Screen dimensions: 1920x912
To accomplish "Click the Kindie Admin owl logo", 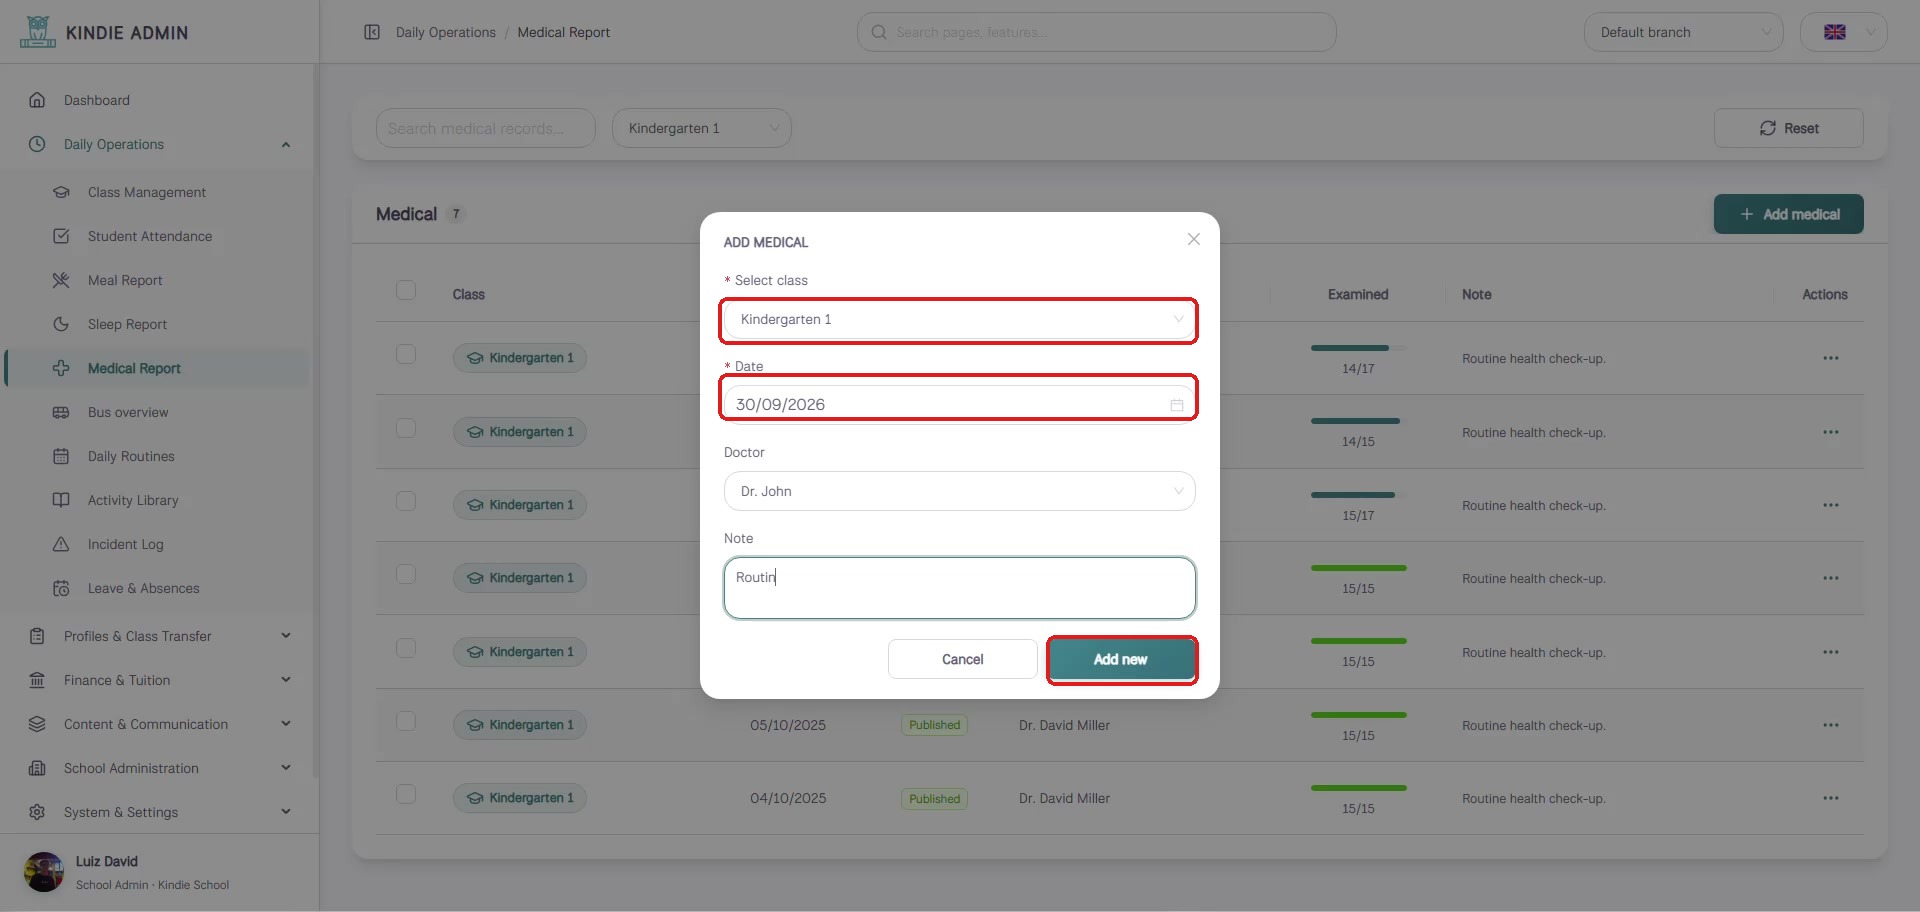I will click(x=38, y=32).
